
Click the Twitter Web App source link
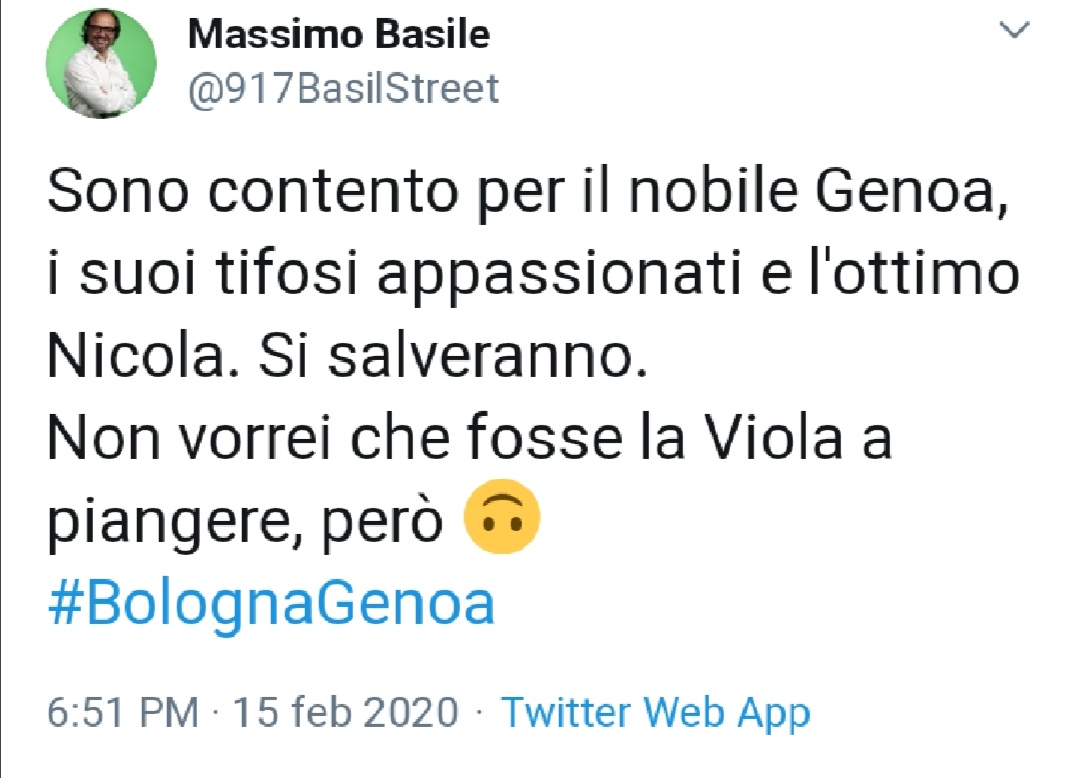[x=655, y=713]
